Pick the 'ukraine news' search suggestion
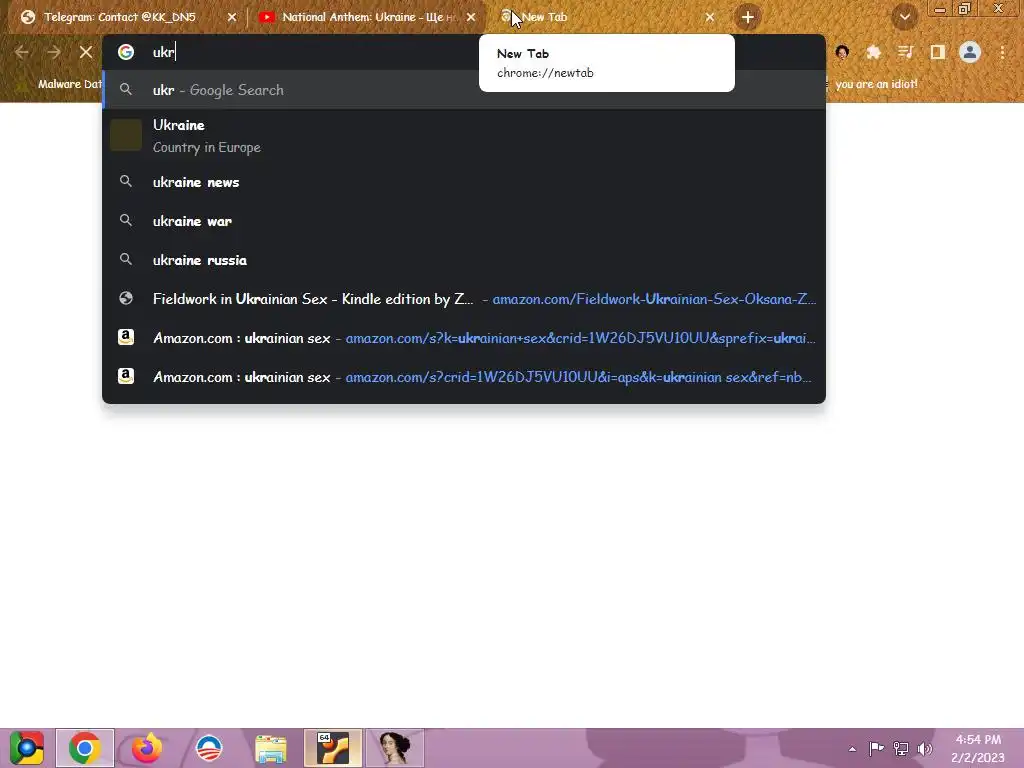 click(x=464, y=182)
